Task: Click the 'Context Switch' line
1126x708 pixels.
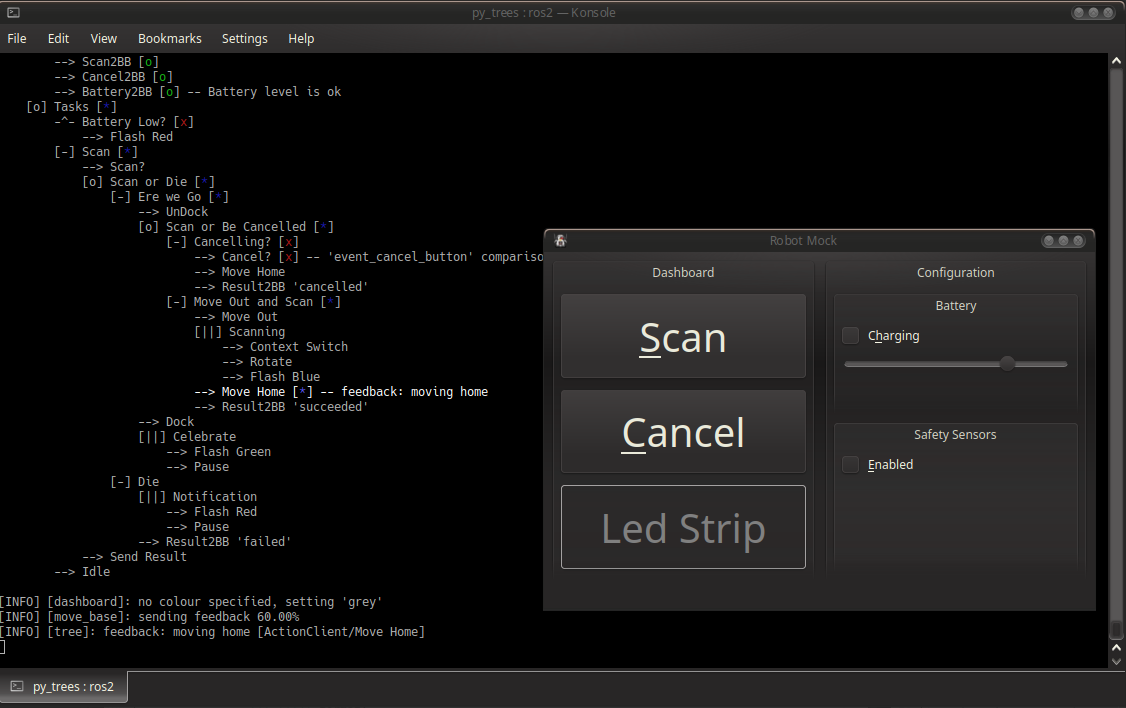Action: [x=285, y=347]
